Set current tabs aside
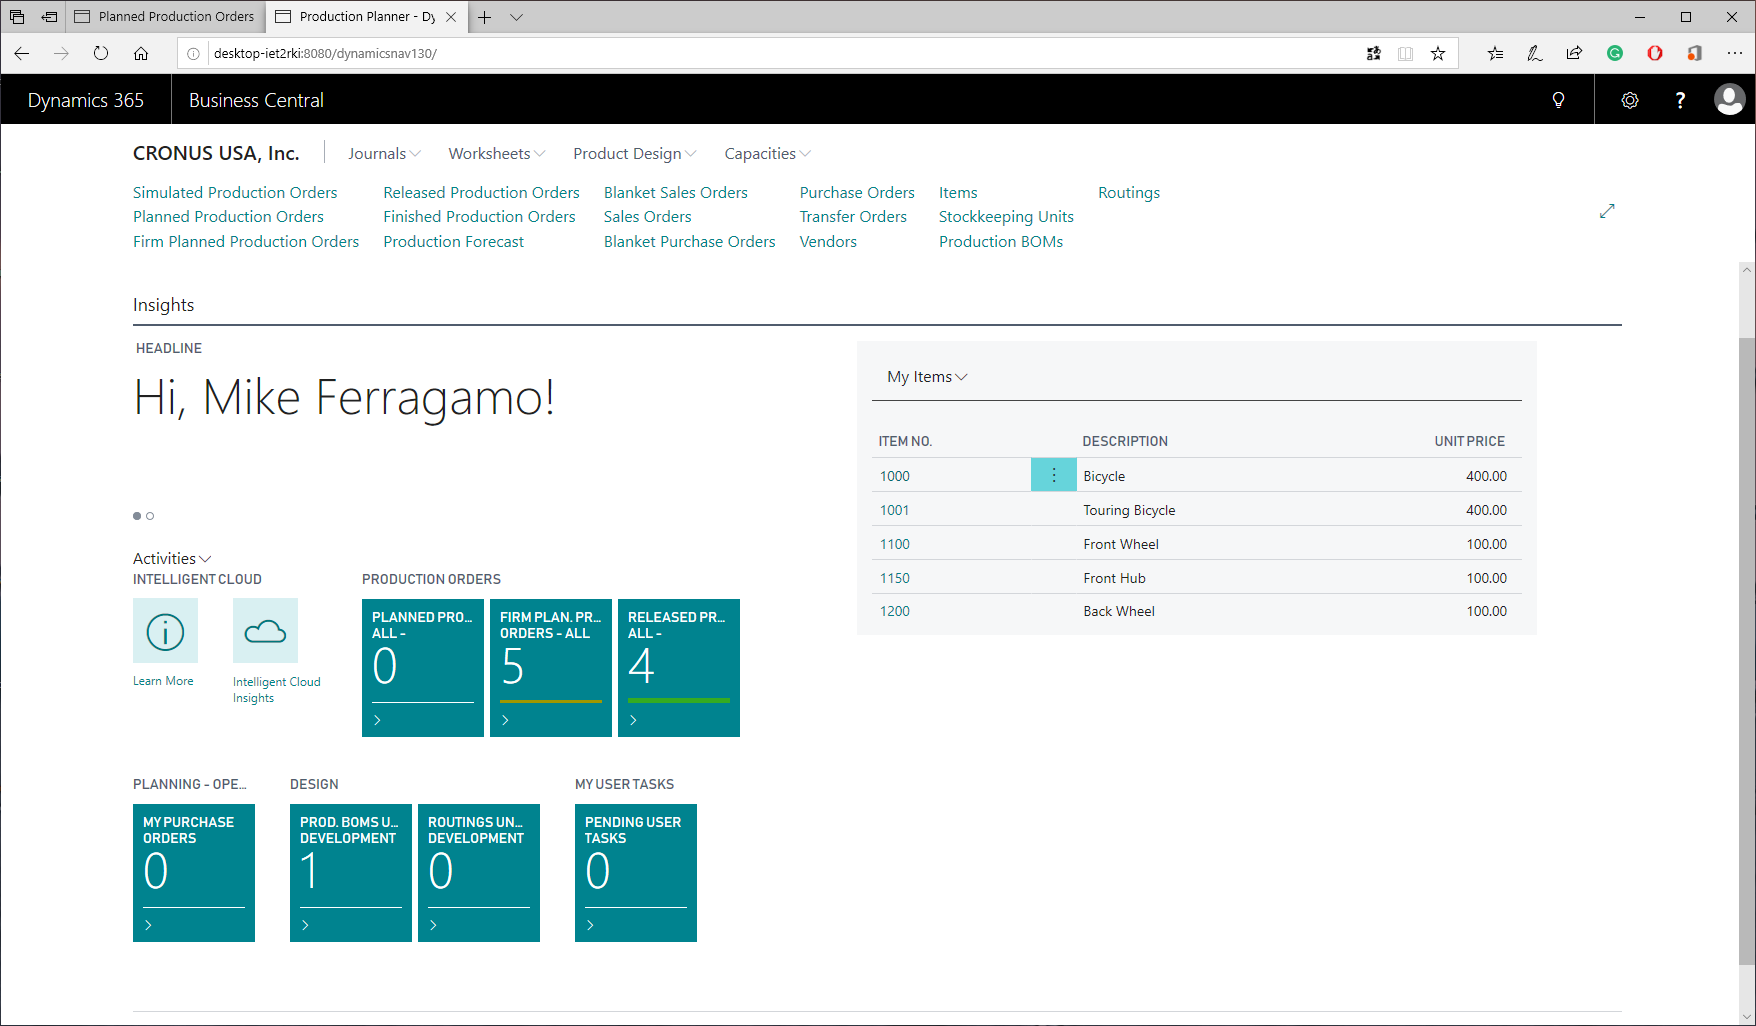Image resolution: width=1756 pixels, height=1026 pixels. point(49,17)
